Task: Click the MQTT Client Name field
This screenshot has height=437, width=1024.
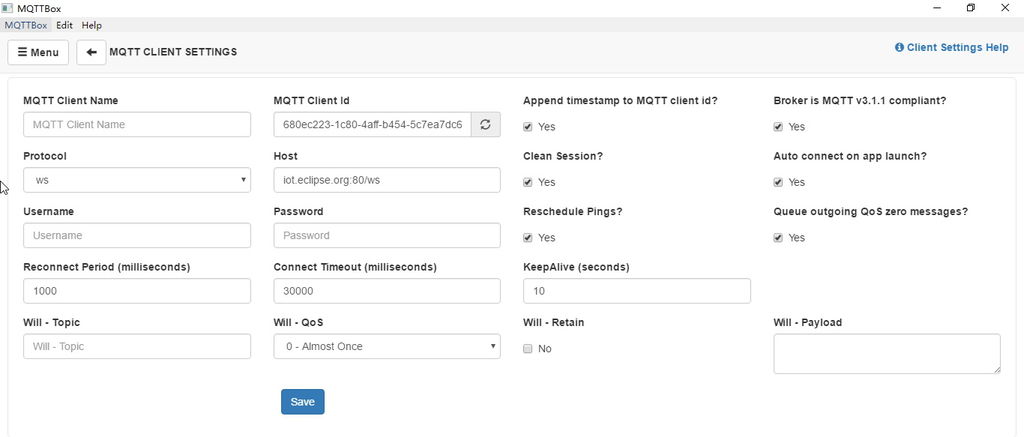Action: (137, 125)
